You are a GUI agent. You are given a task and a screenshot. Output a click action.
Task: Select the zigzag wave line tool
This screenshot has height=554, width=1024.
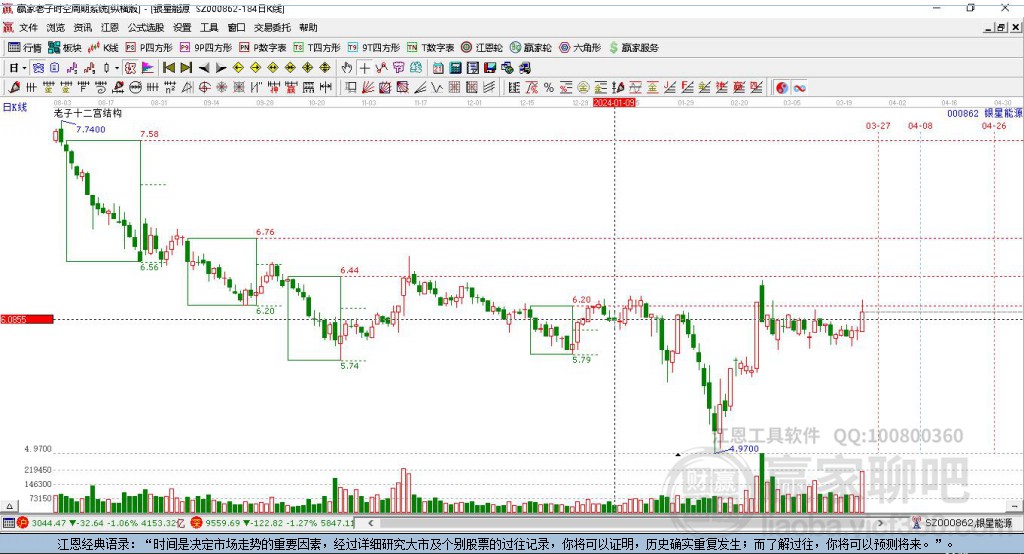click(x=438, y=88)
